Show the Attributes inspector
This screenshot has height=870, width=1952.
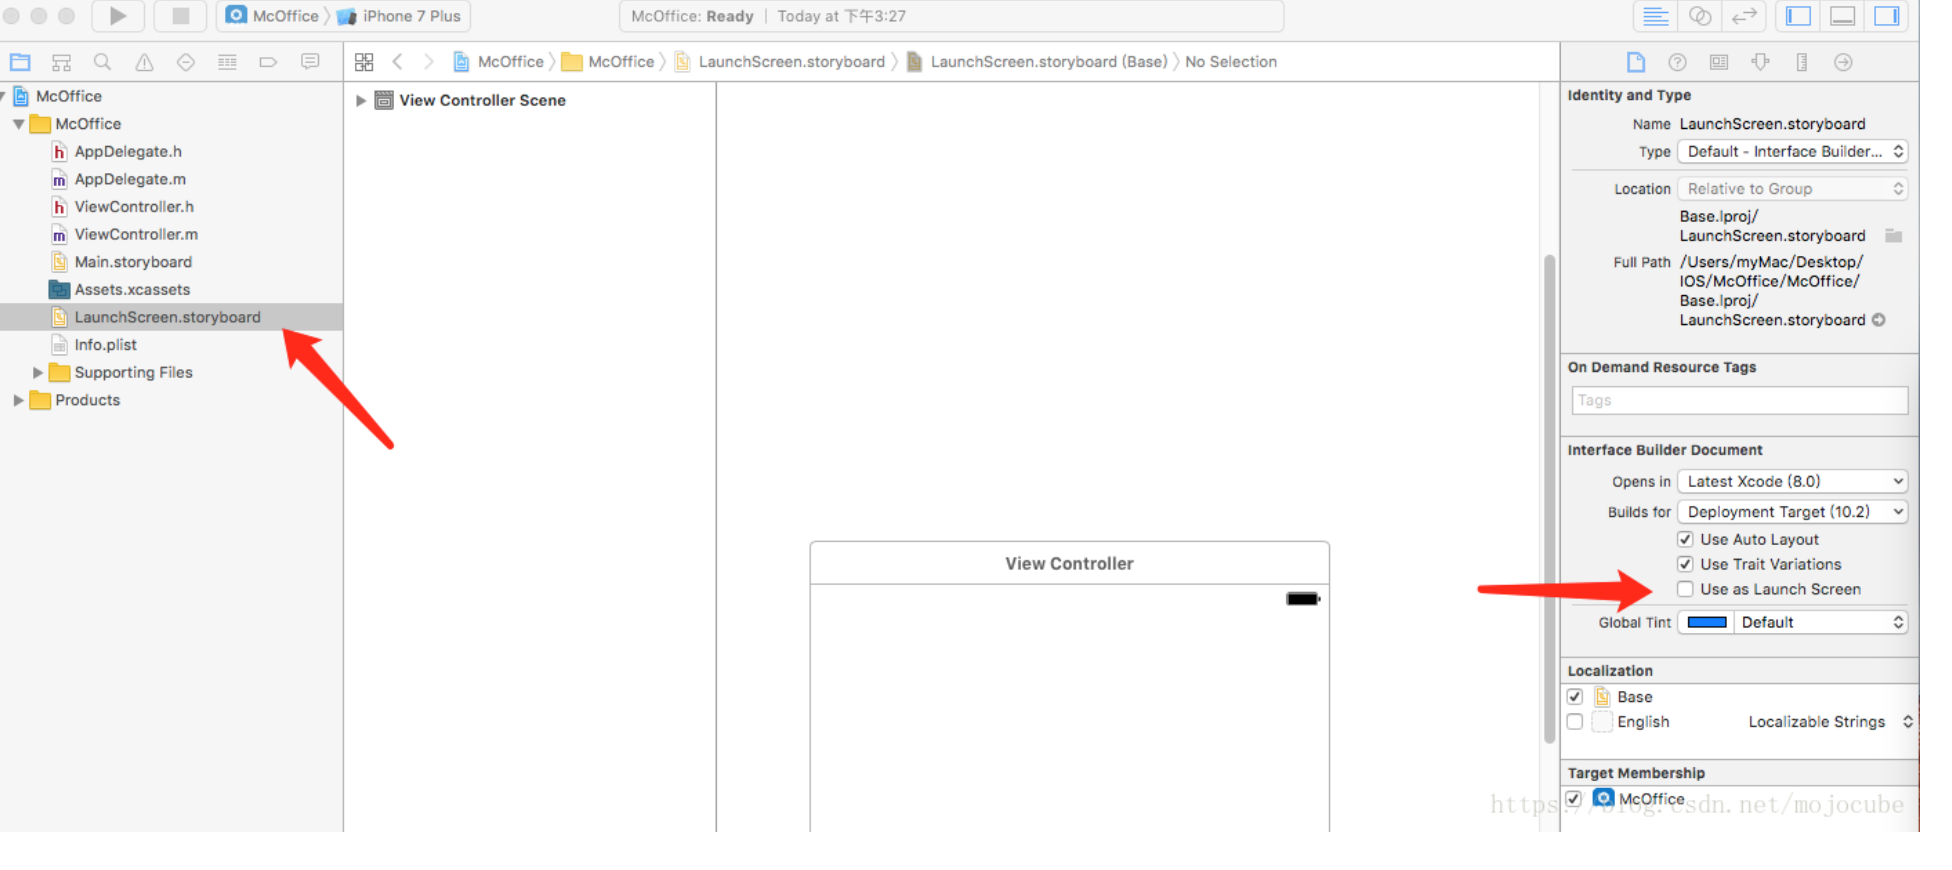pyautogui.click(x=1761, y=62)
